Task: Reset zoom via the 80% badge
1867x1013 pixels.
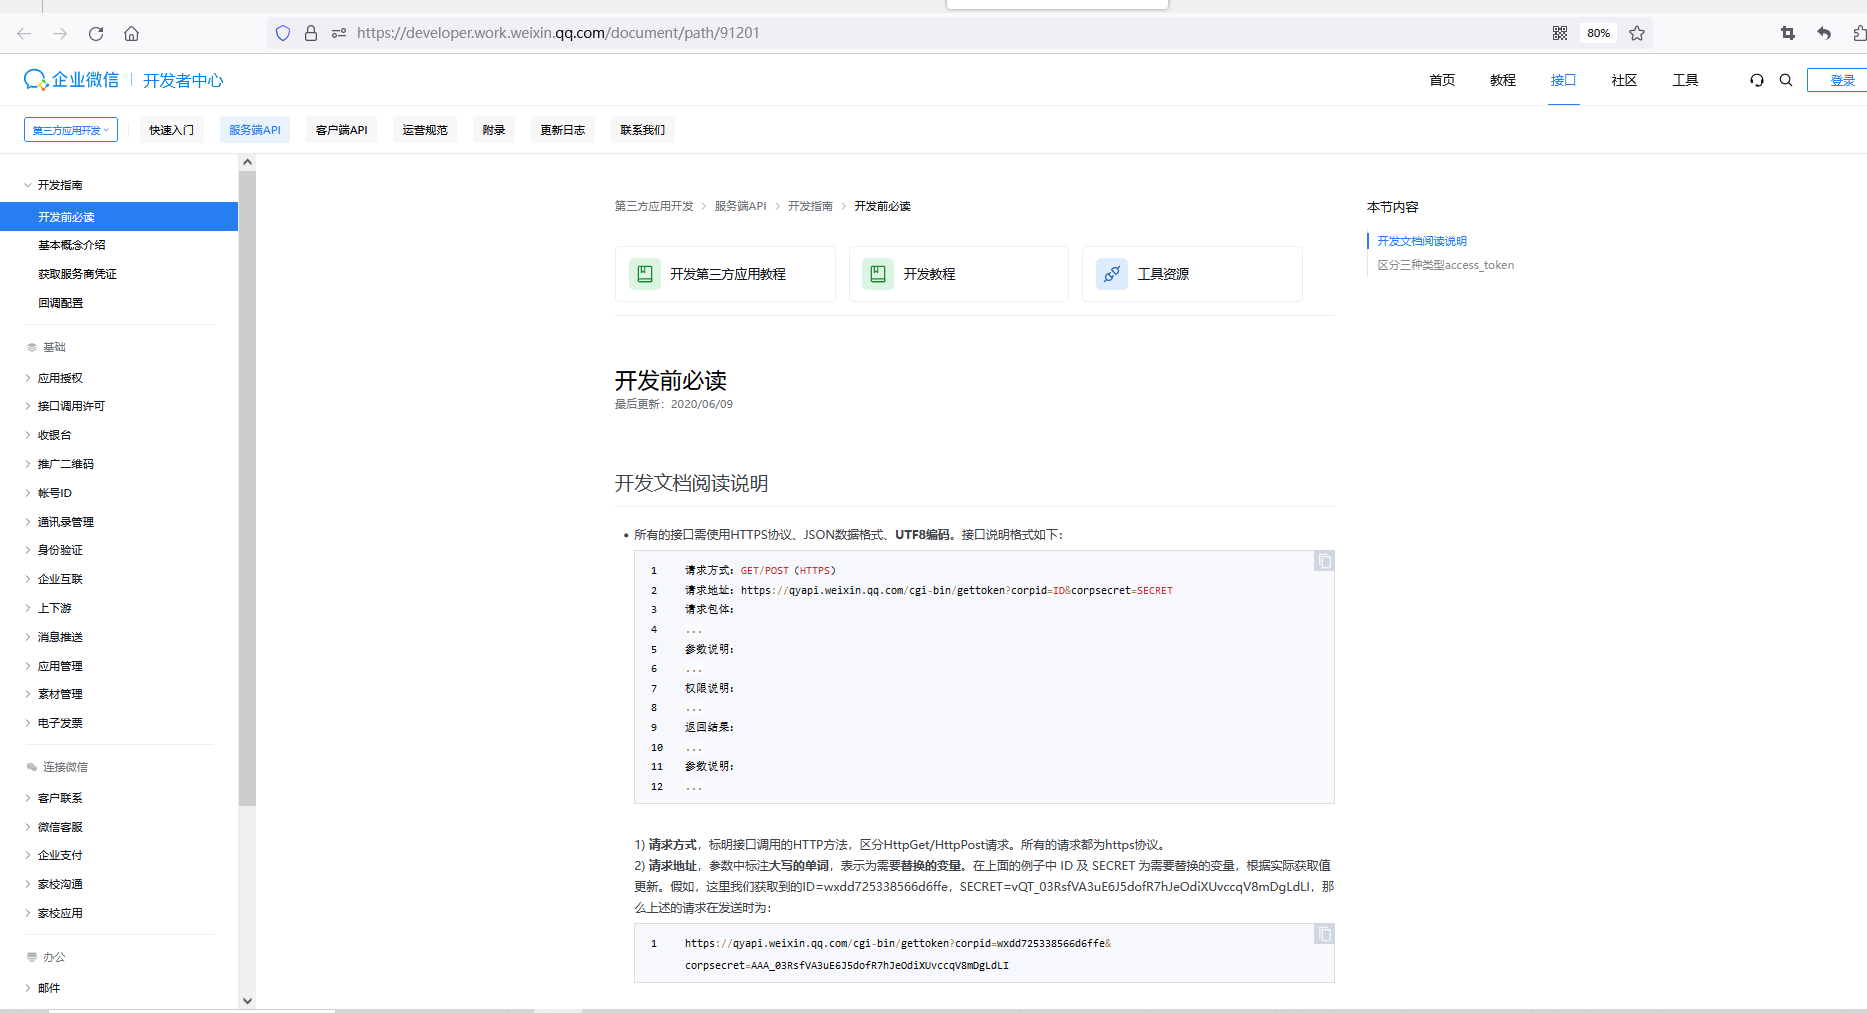Action: point(1598,33)
